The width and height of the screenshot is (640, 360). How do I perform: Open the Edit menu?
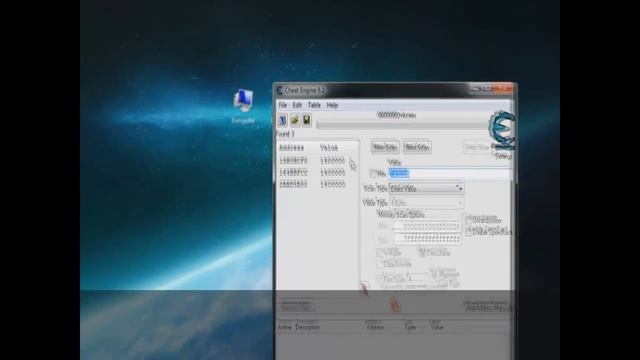[x=297, y=105]
